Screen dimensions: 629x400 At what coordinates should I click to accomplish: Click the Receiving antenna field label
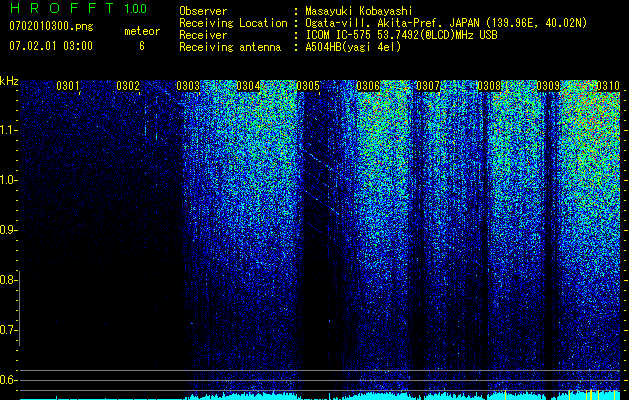tap(230, 47)
